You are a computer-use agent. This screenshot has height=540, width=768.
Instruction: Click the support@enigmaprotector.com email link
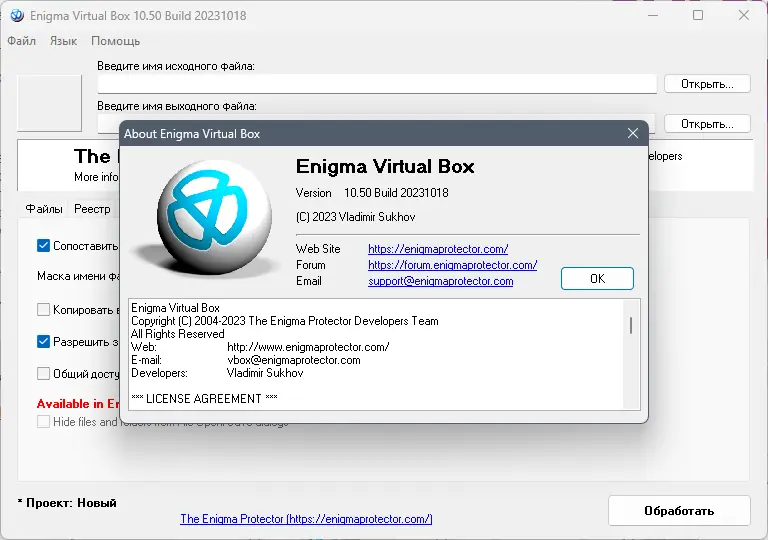click(441, 281)
